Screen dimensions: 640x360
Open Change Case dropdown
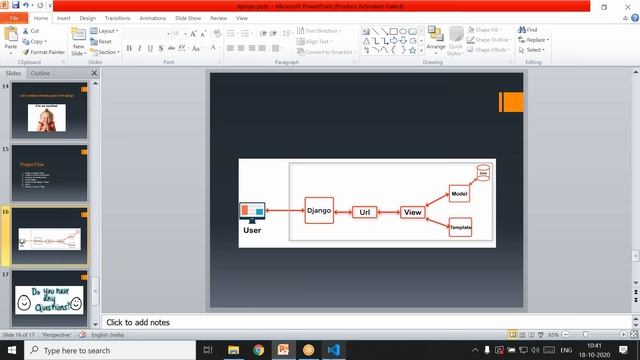(197, 48)
